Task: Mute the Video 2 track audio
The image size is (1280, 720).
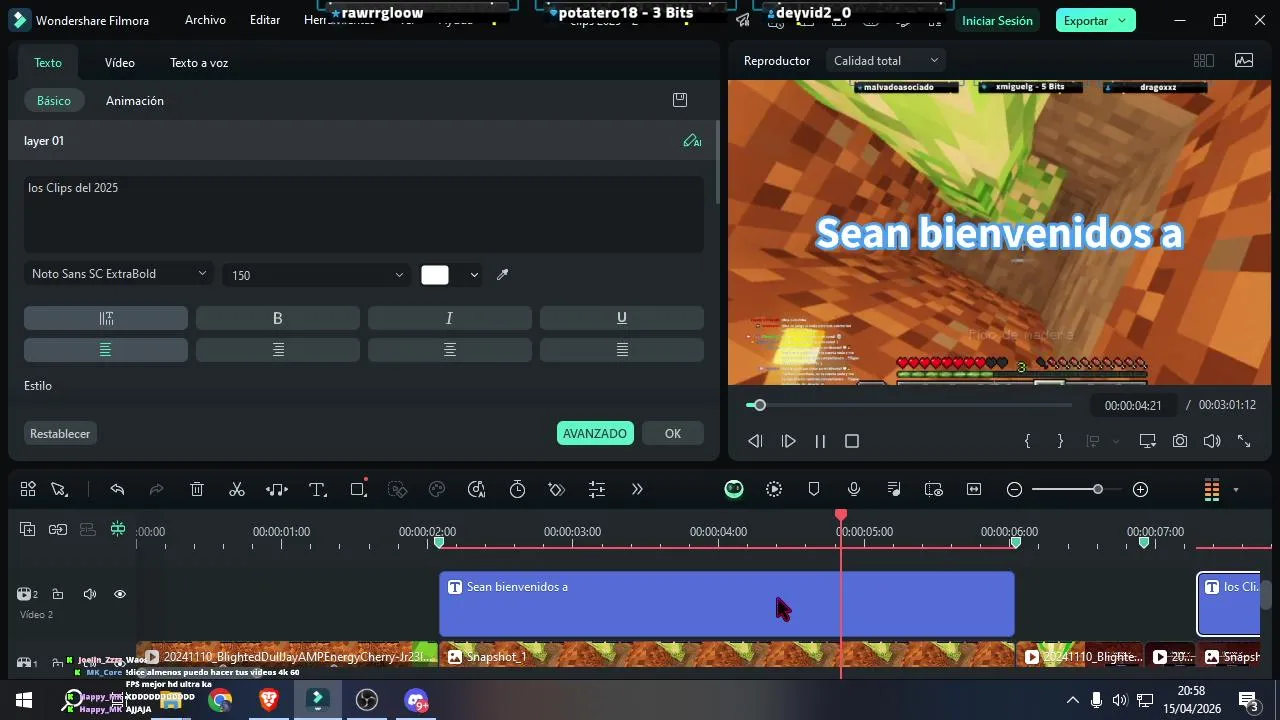Action: [x=89, y=594]
